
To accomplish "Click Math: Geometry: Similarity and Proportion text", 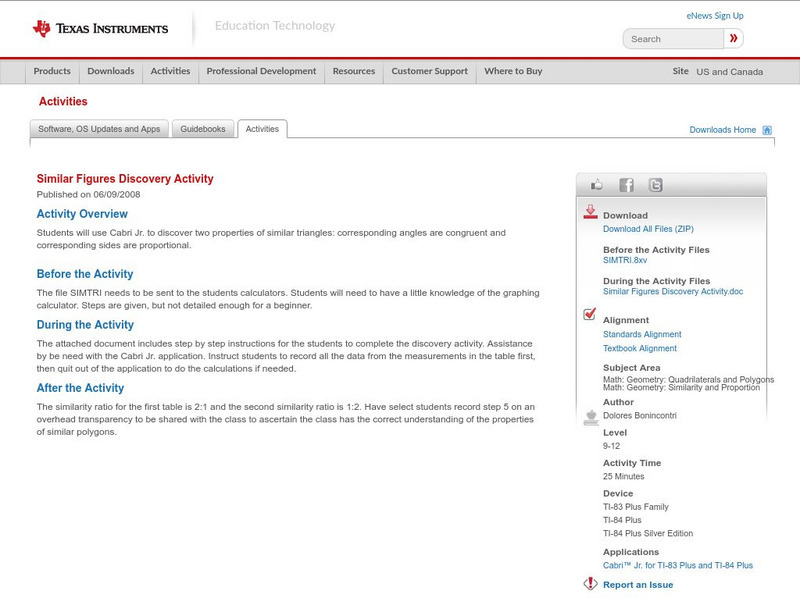I will click(x=682, y=388).
